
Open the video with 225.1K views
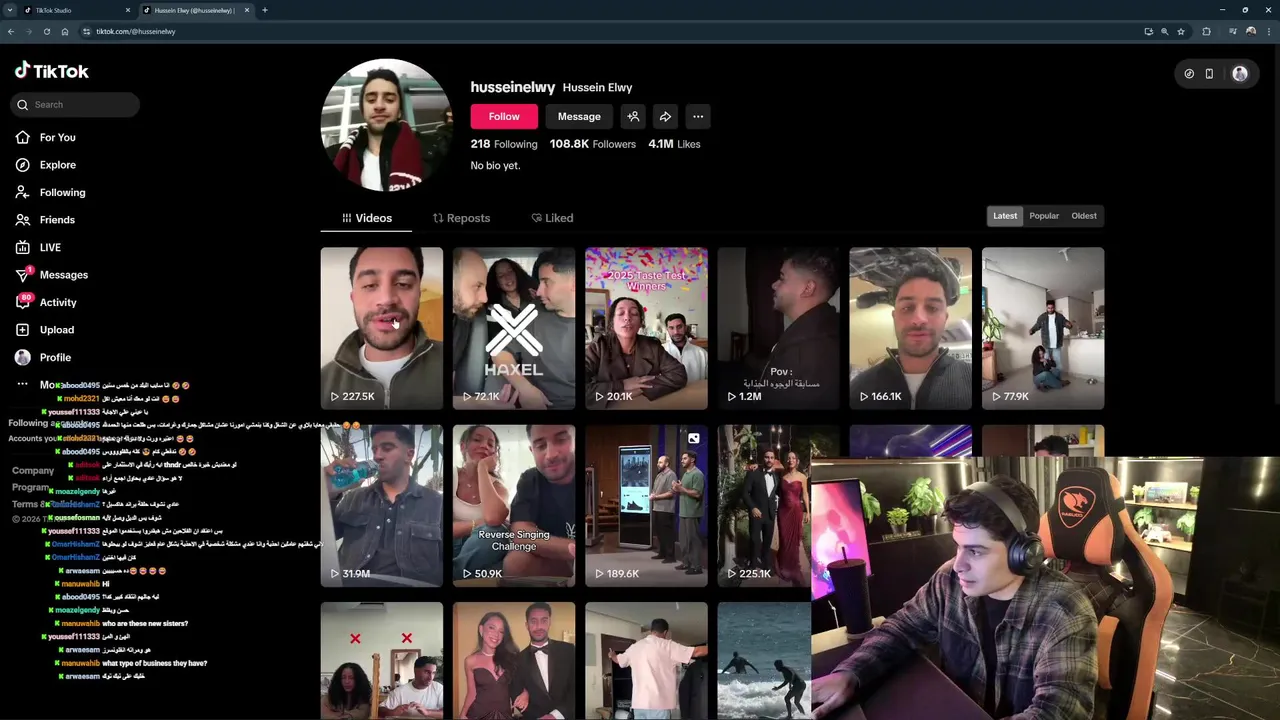[764, 505]
